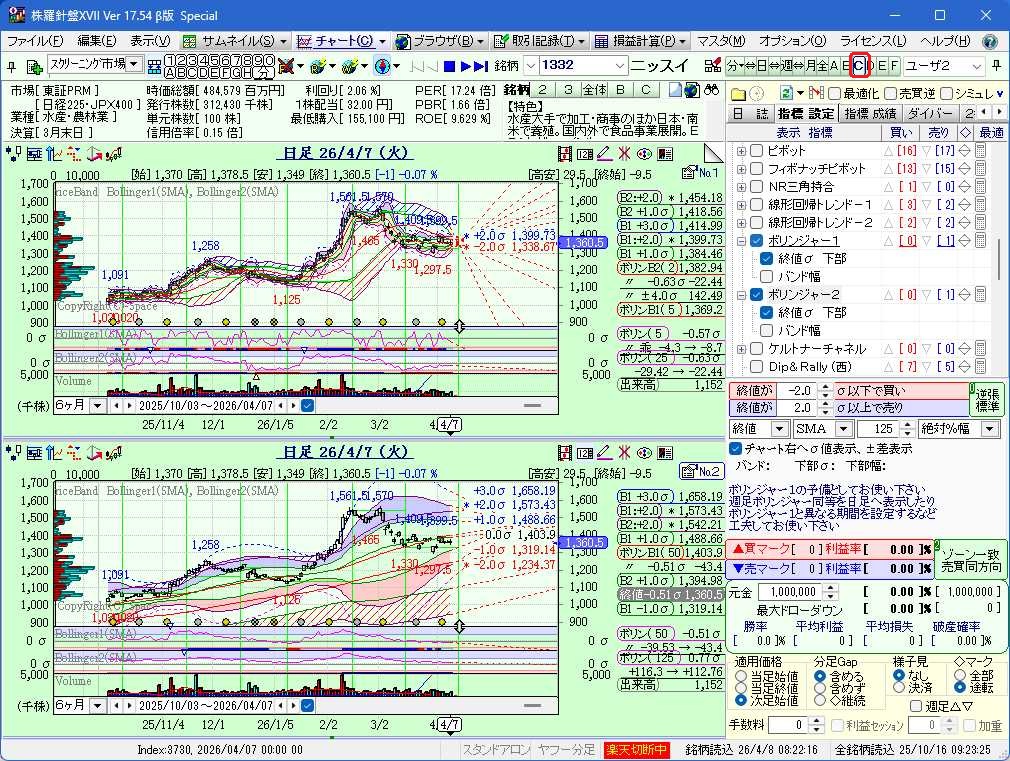Click the ゾーン一致 売買同方向 button
This screenshot has width=1010, height=761.
click(x=968, y=559)
